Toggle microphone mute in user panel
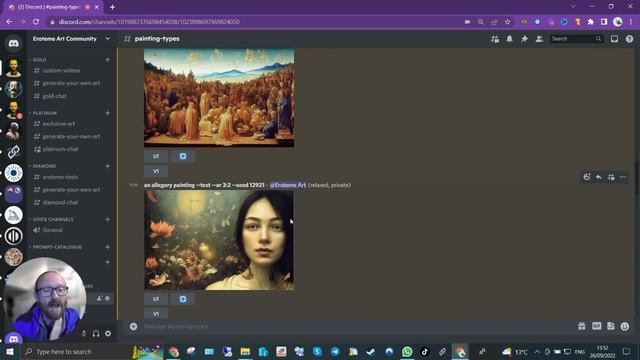The height and width of the screenshot is (360, 640). (x=83, y=333)
